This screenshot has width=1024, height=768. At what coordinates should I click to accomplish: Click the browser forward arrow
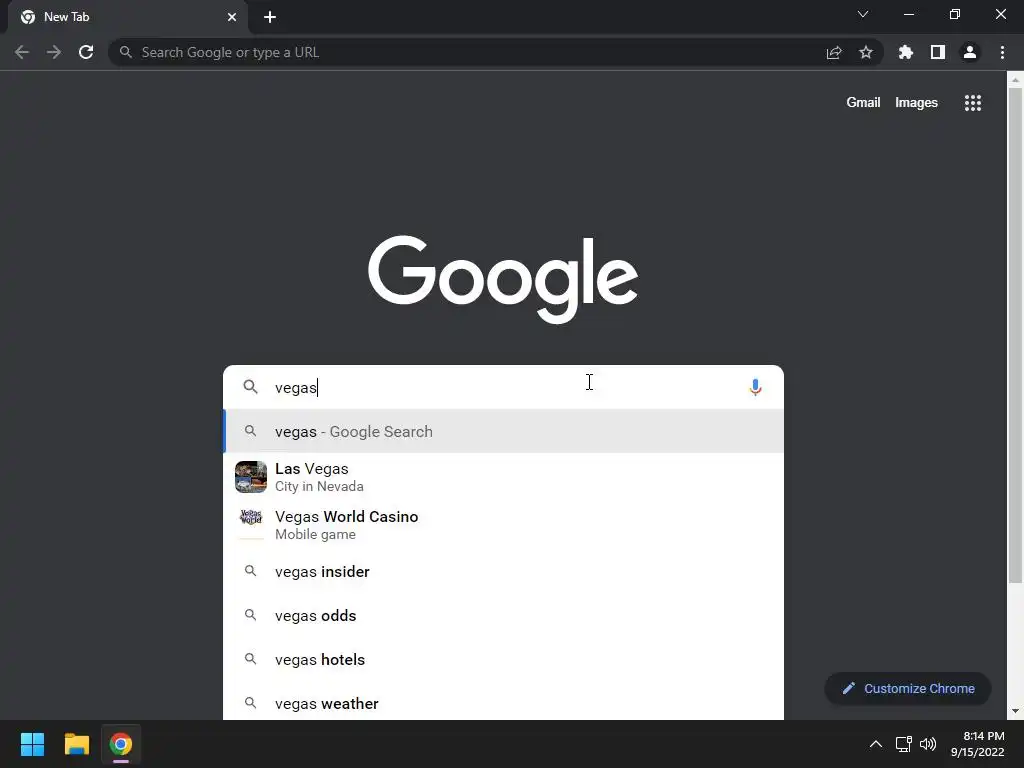pos(54,52)
